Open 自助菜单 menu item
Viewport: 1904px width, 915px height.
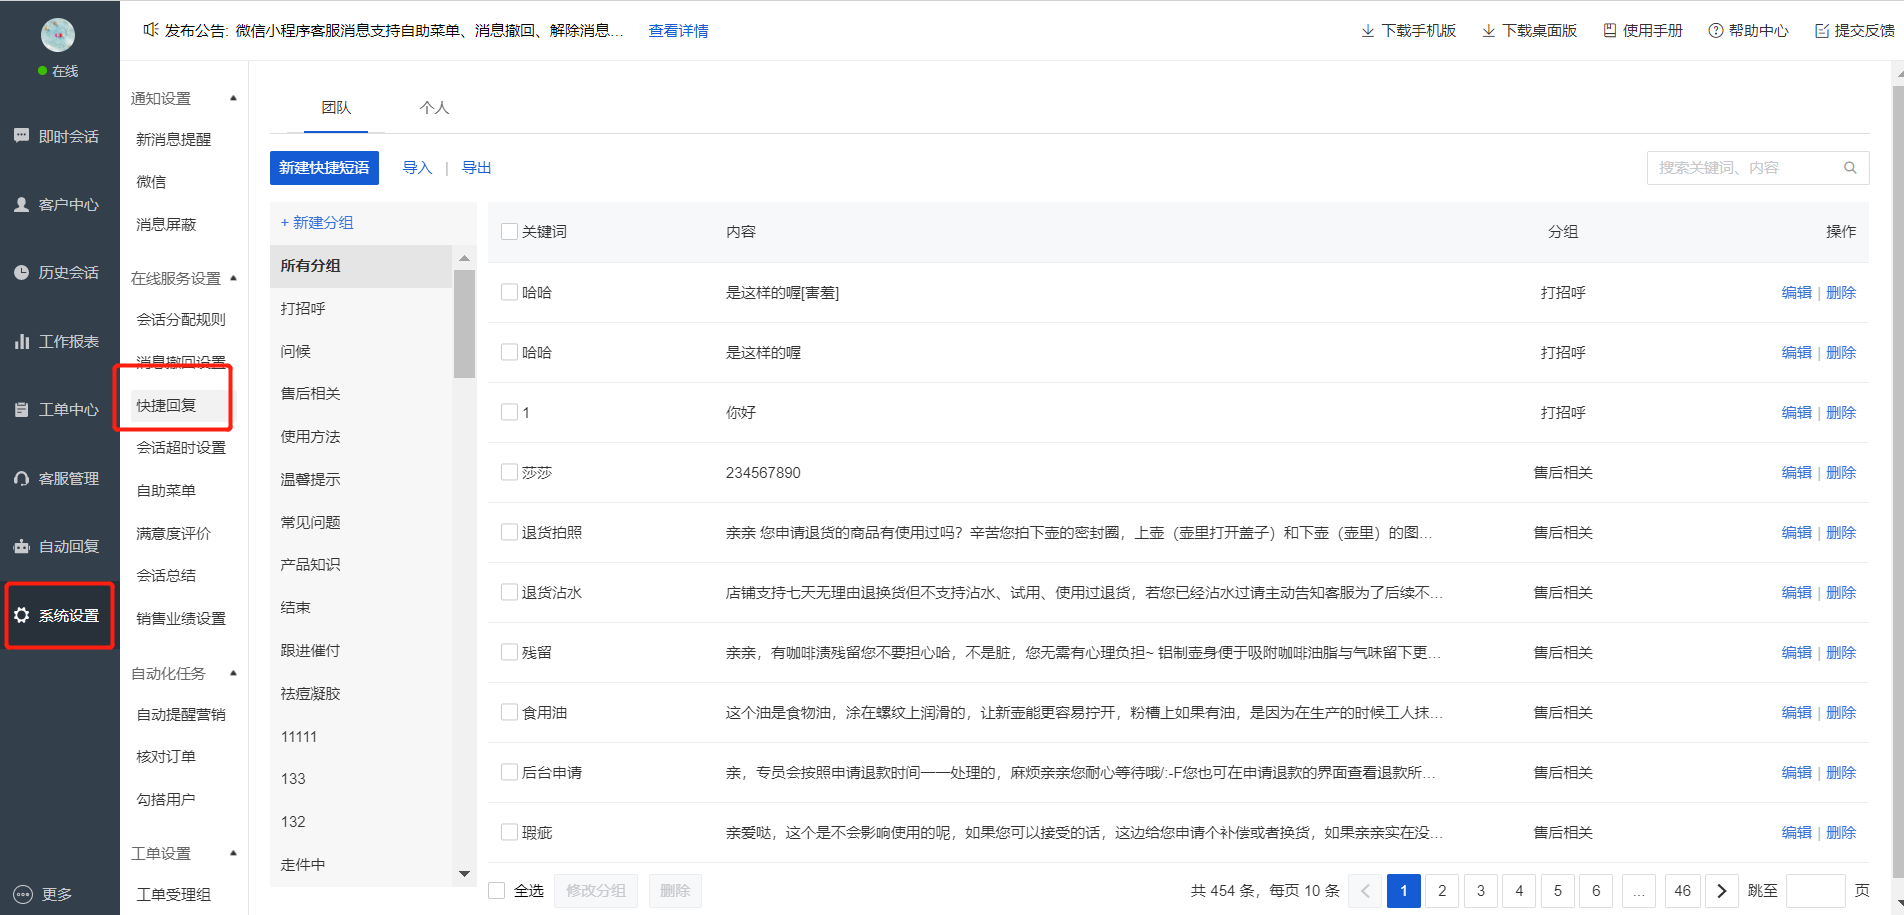(166, 490)
